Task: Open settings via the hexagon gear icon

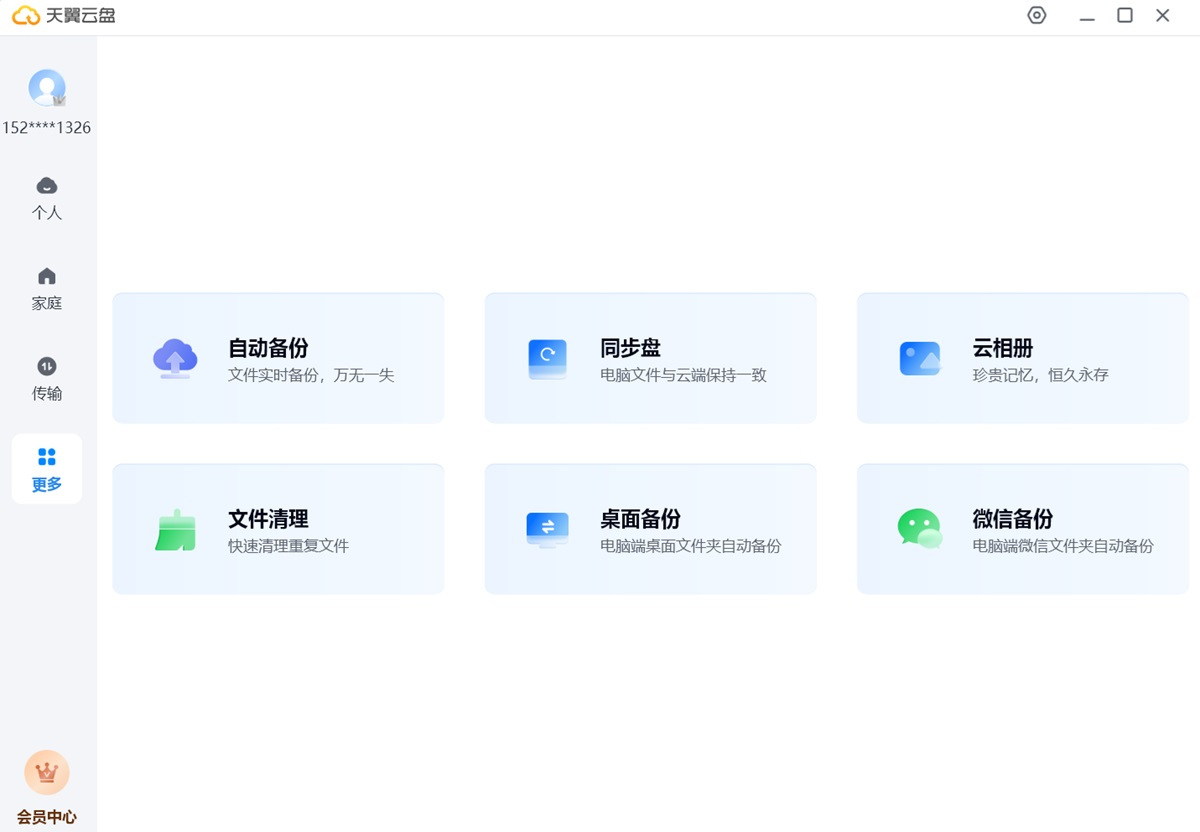Action: 1037,16
